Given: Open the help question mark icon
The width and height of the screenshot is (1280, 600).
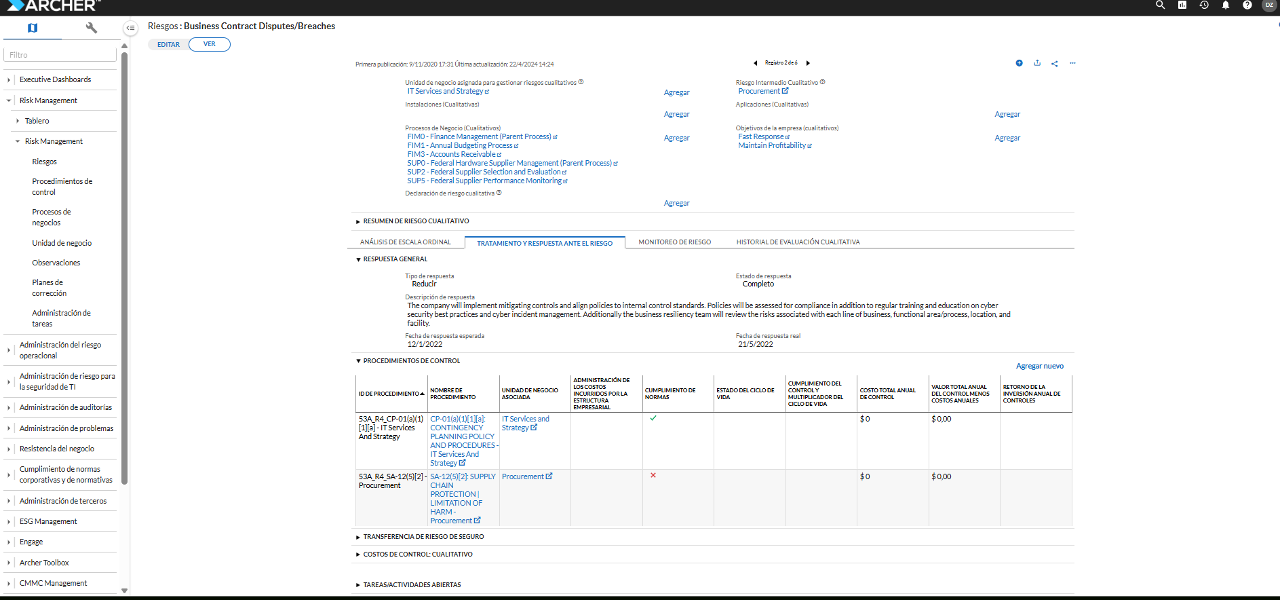Looking at the screenshot, I should (1247, 5).
